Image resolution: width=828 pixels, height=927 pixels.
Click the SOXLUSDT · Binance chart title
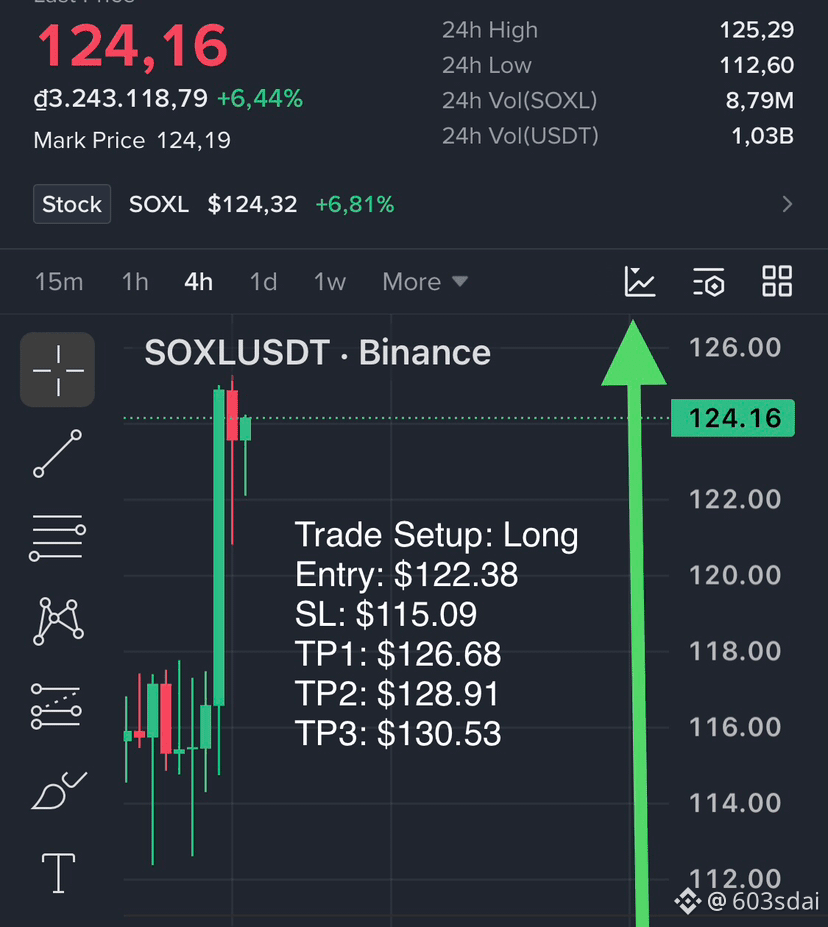pos(317,353)
